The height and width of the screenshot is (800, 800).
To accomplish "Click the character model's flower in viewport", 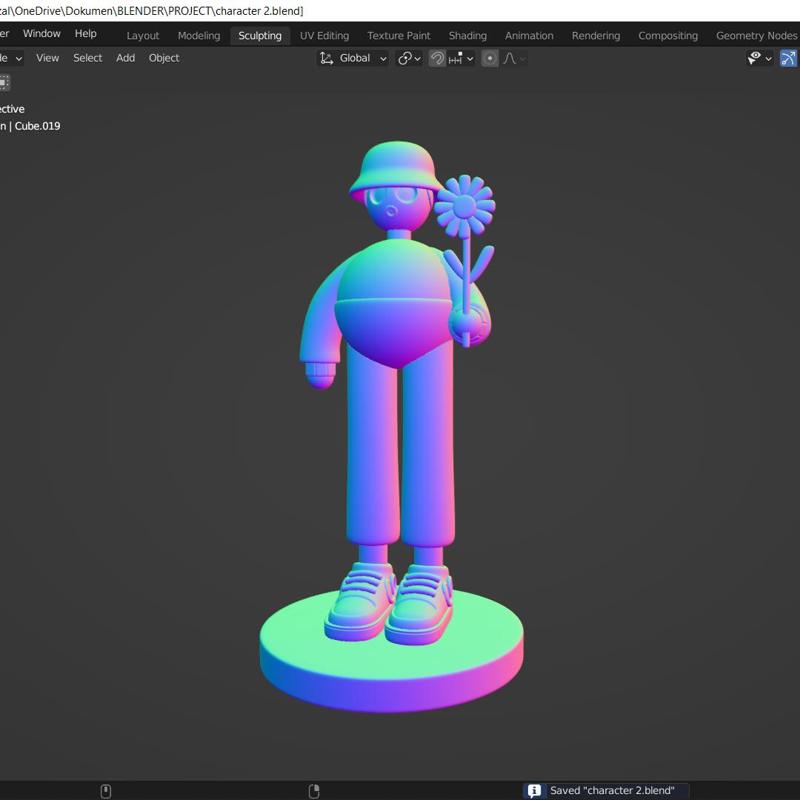I will tap(463, 207).
